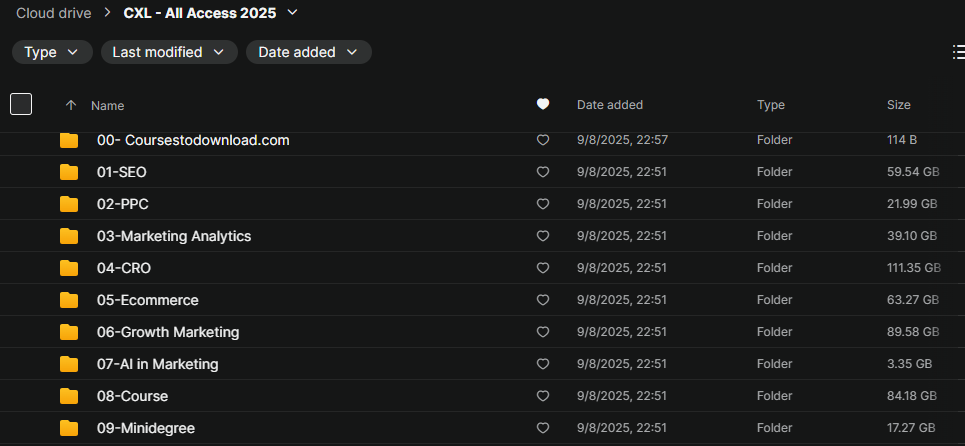
Task: Click the favorites heart column header icon
Action: point(543,105)
